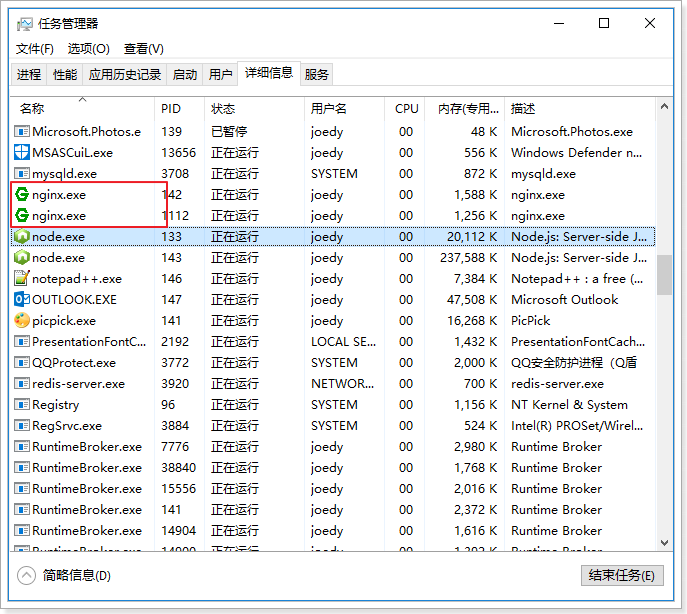
Task: Select the OUTLOOK.EXE process name
Action: (x=74, y=300)
